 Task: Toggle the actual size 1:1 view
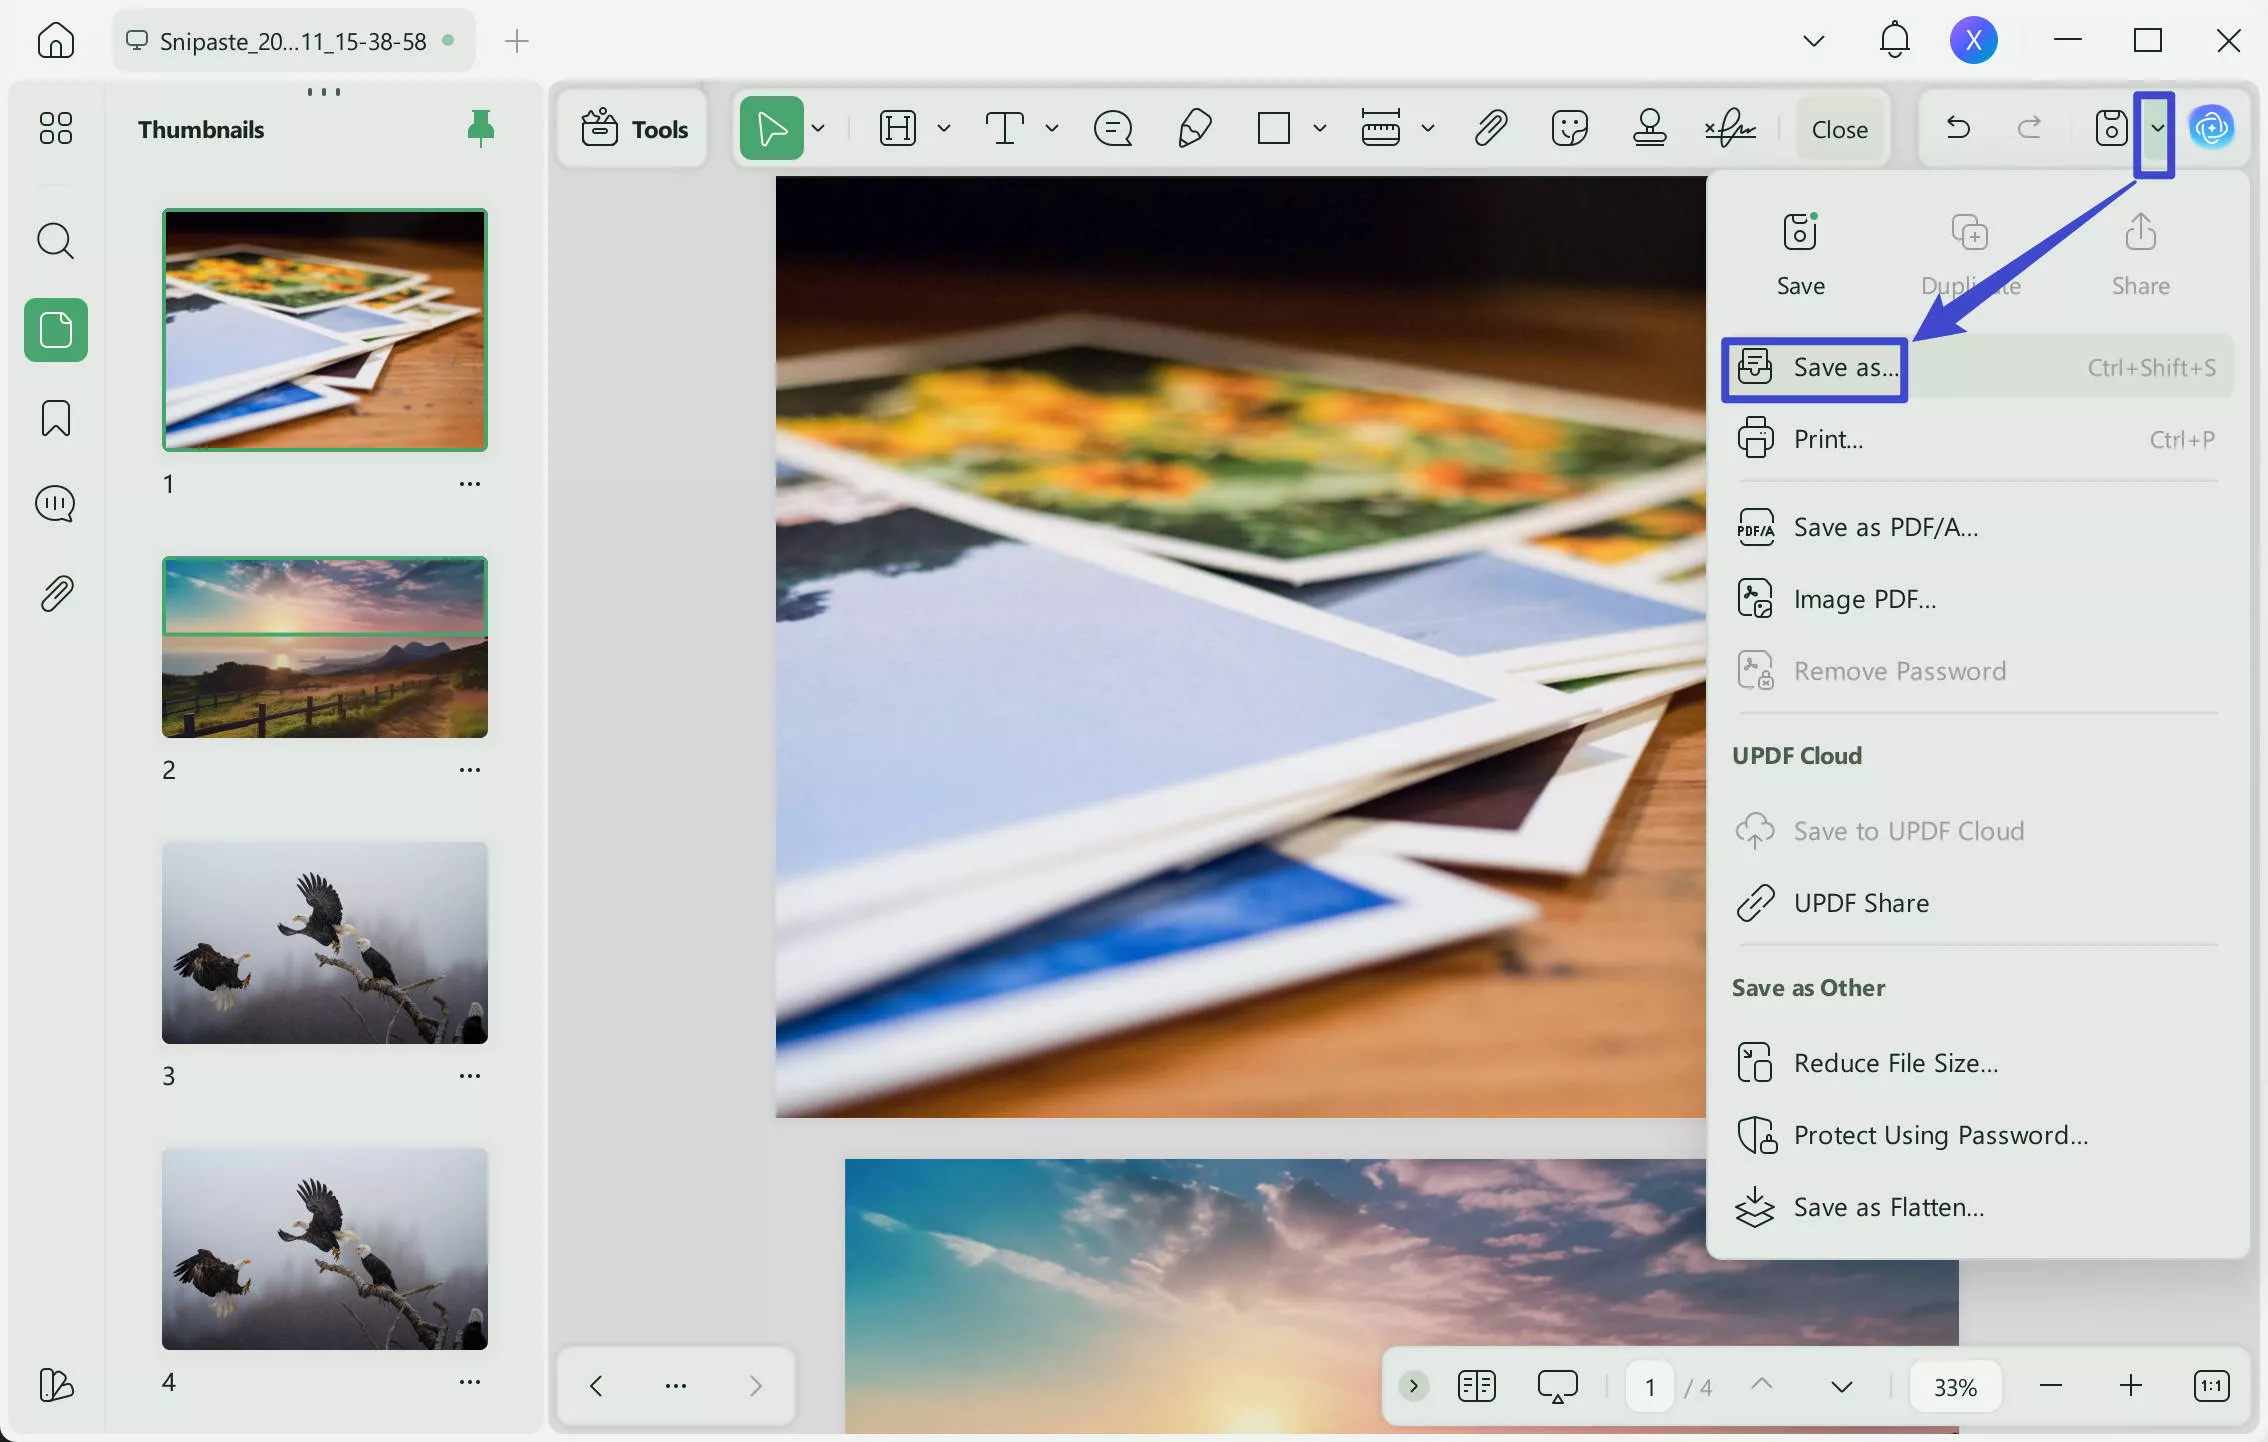click(2211, 1386)
